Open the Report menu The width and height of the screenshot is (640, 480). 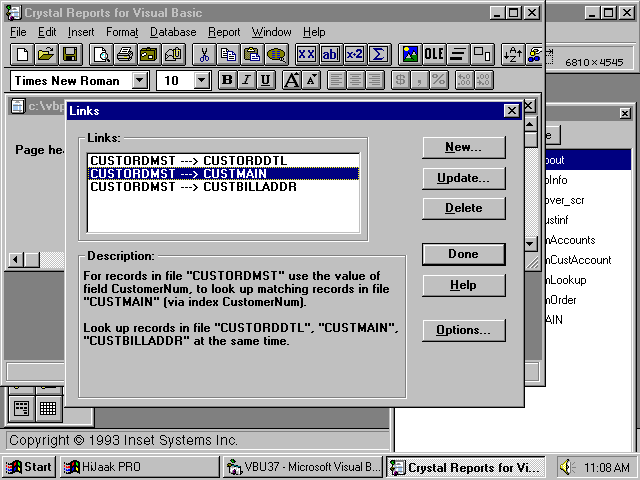[x=224, y=32]
